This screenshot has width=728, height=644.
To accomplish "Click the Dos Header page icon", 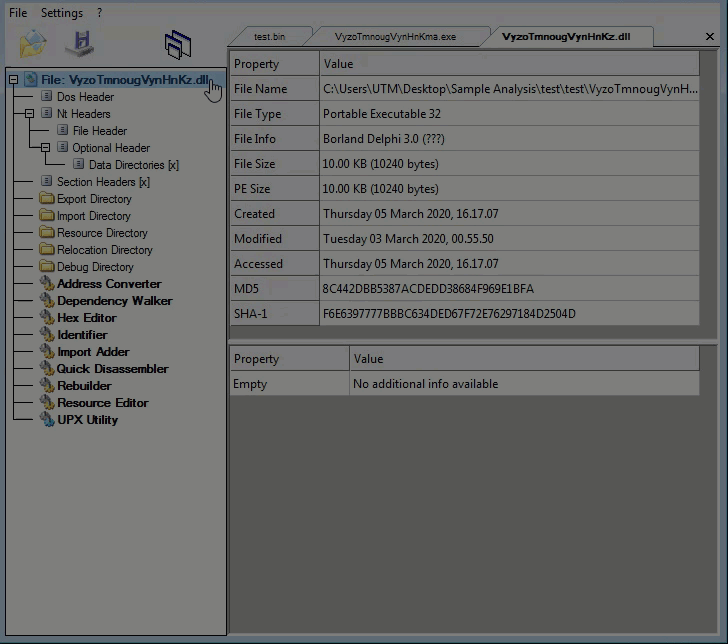I will [x=46, y=96].
